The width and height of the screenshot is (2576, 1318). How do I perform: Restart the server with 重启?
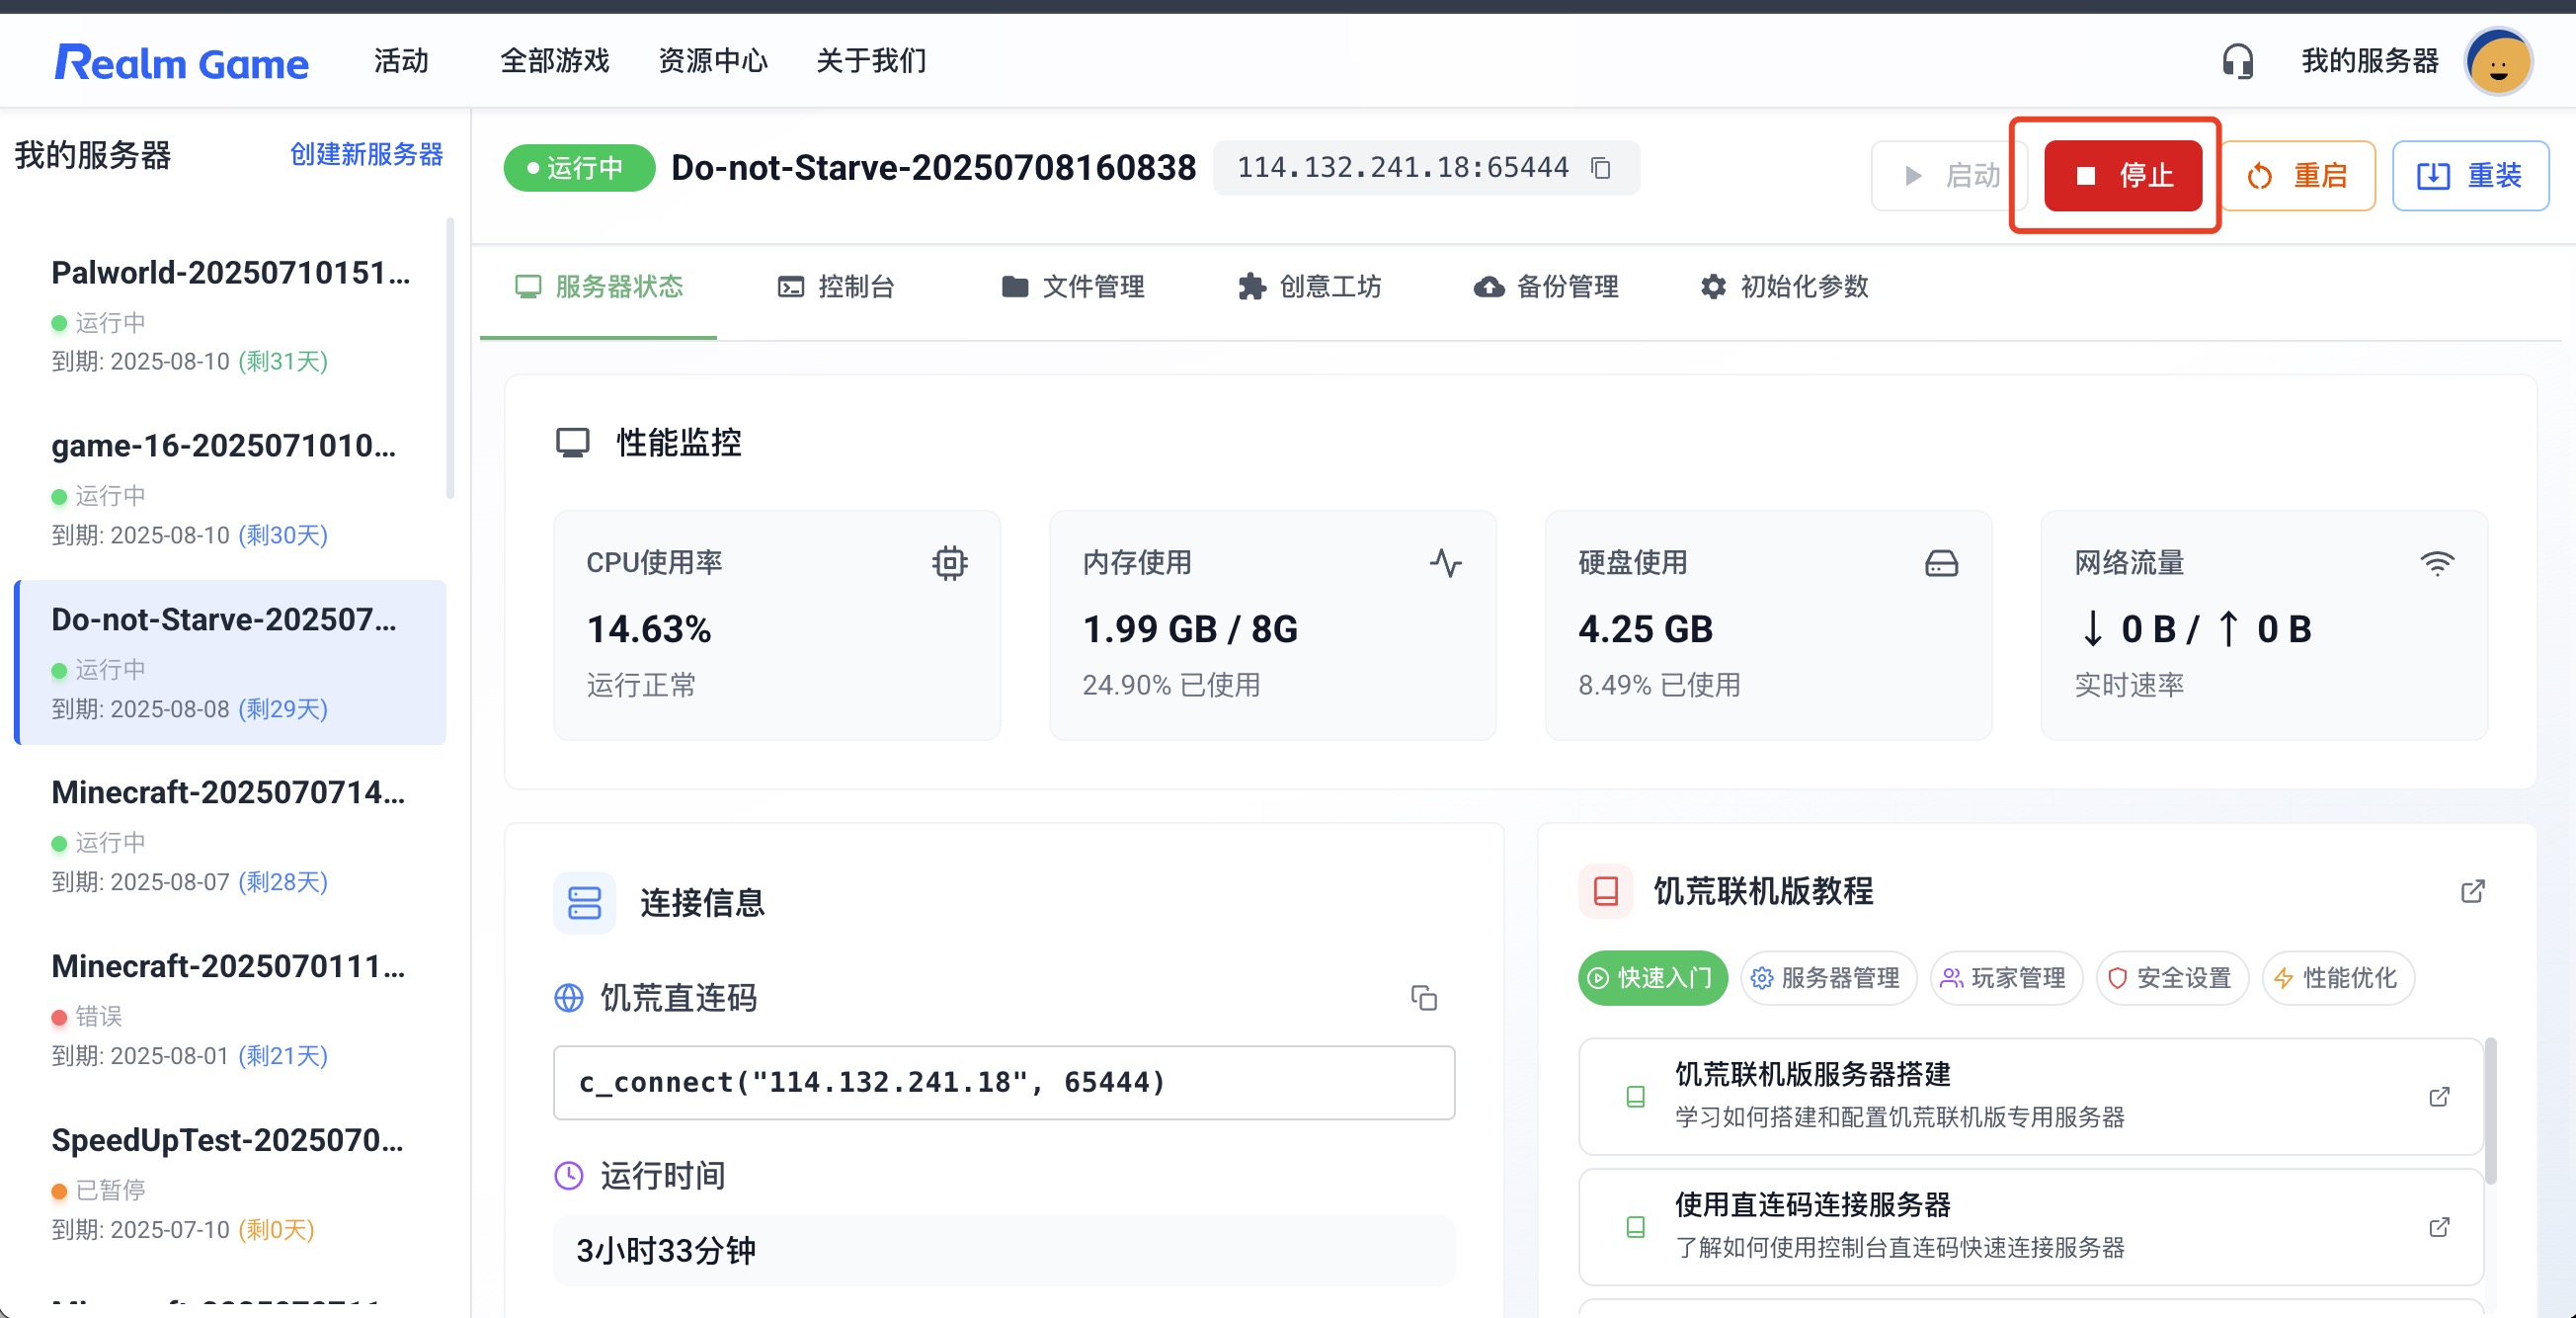[2297, 176]
